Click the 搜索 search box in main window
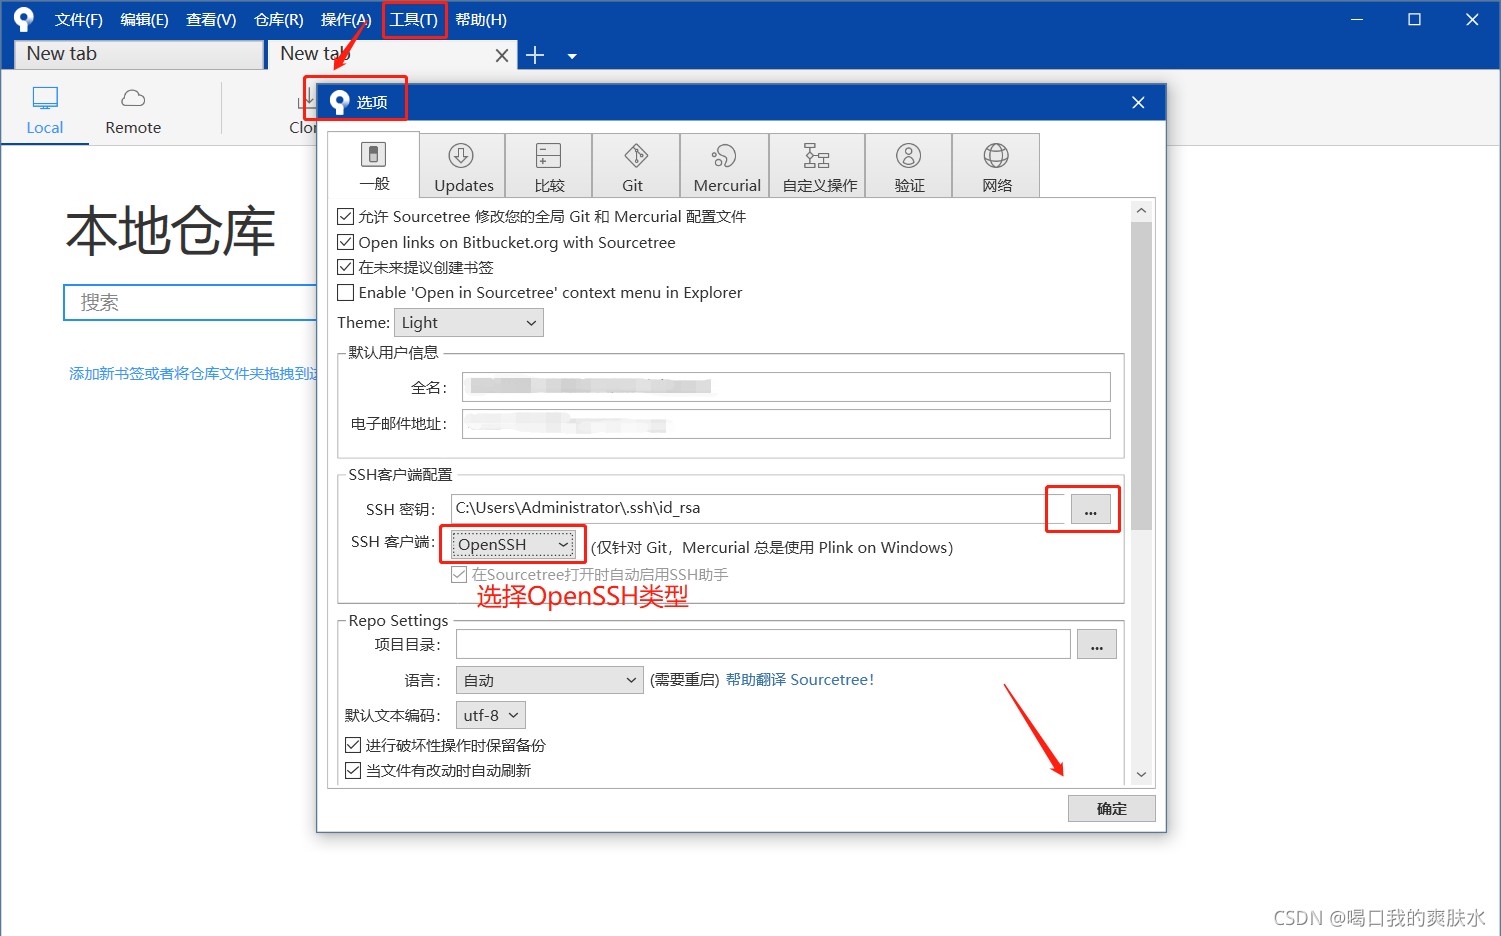 click(190, 302)
